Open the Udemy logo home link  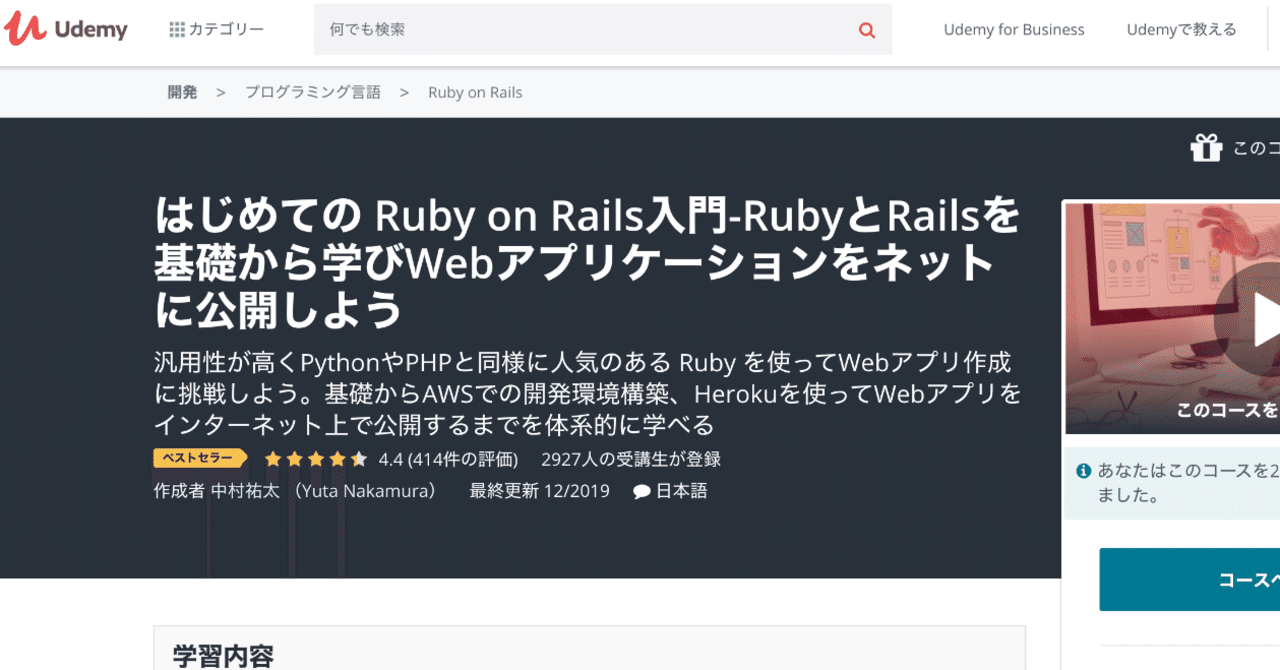[66, 29]
